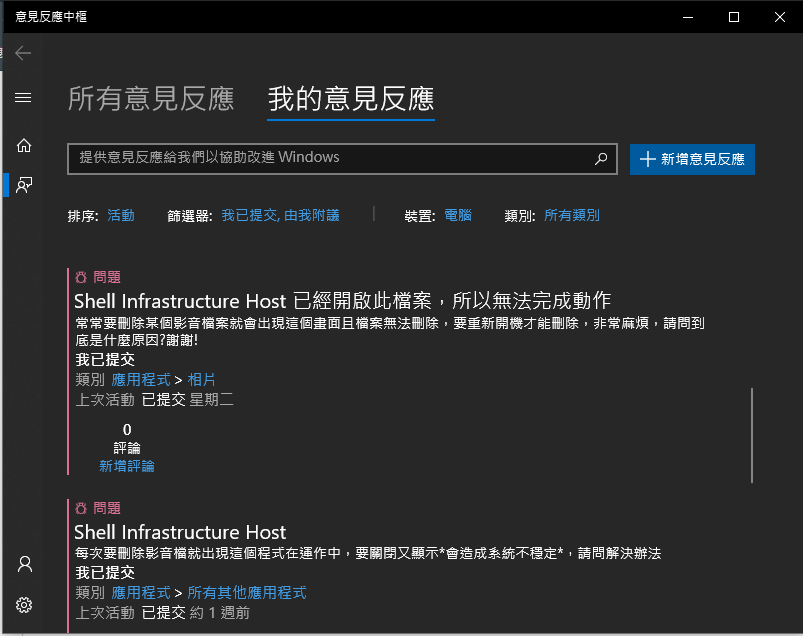Minimize the 意見反應中樞 window
This screenshot has height=636, width=803.
[688, 17]
